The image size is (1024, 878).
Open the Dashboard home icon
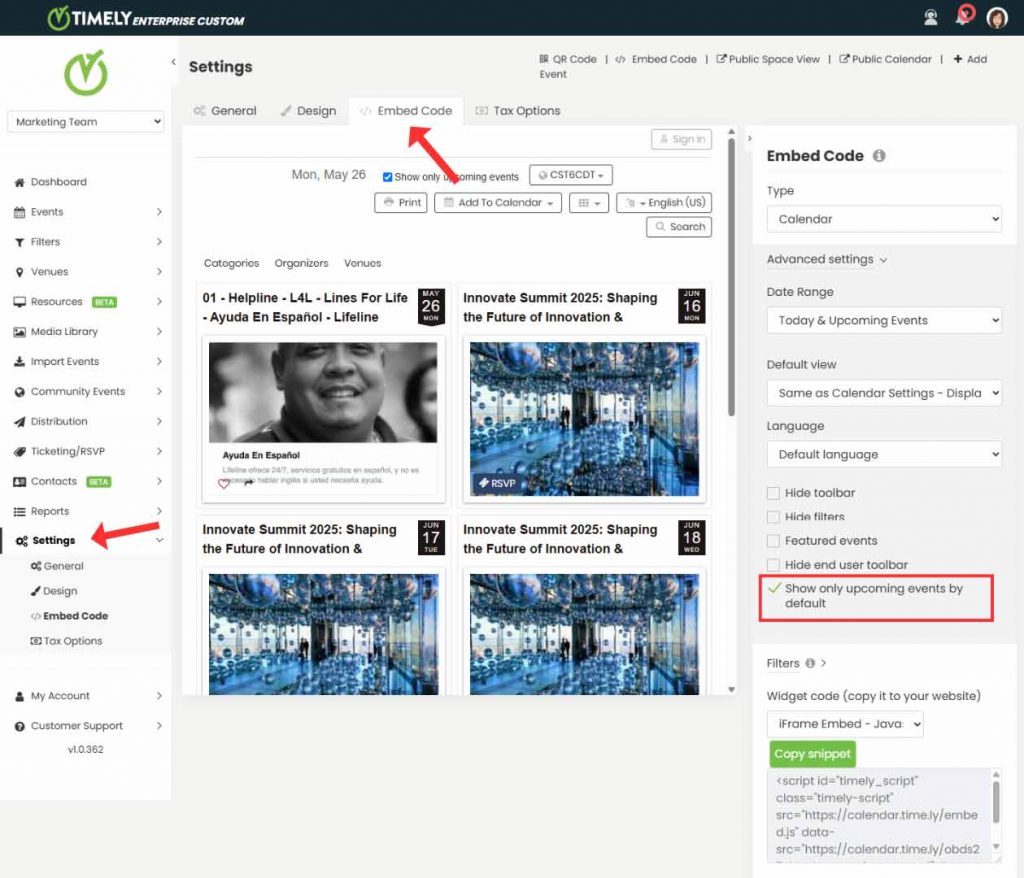20,182
